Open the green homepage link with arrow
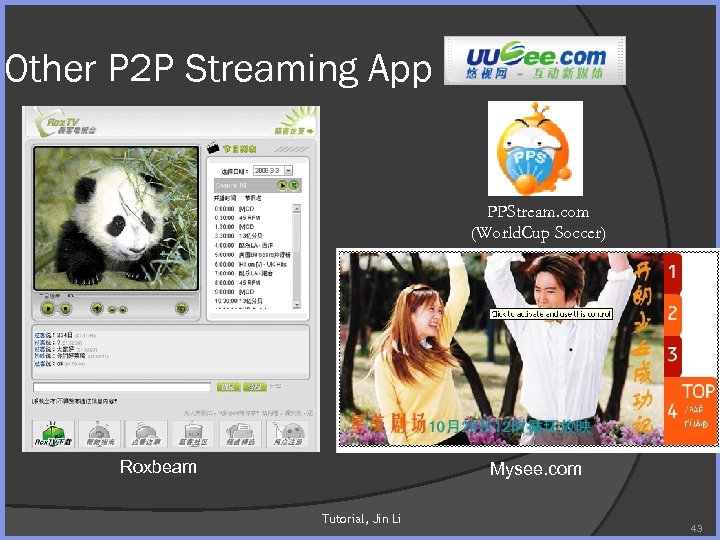The image size is (720, 540). [294, 131]
